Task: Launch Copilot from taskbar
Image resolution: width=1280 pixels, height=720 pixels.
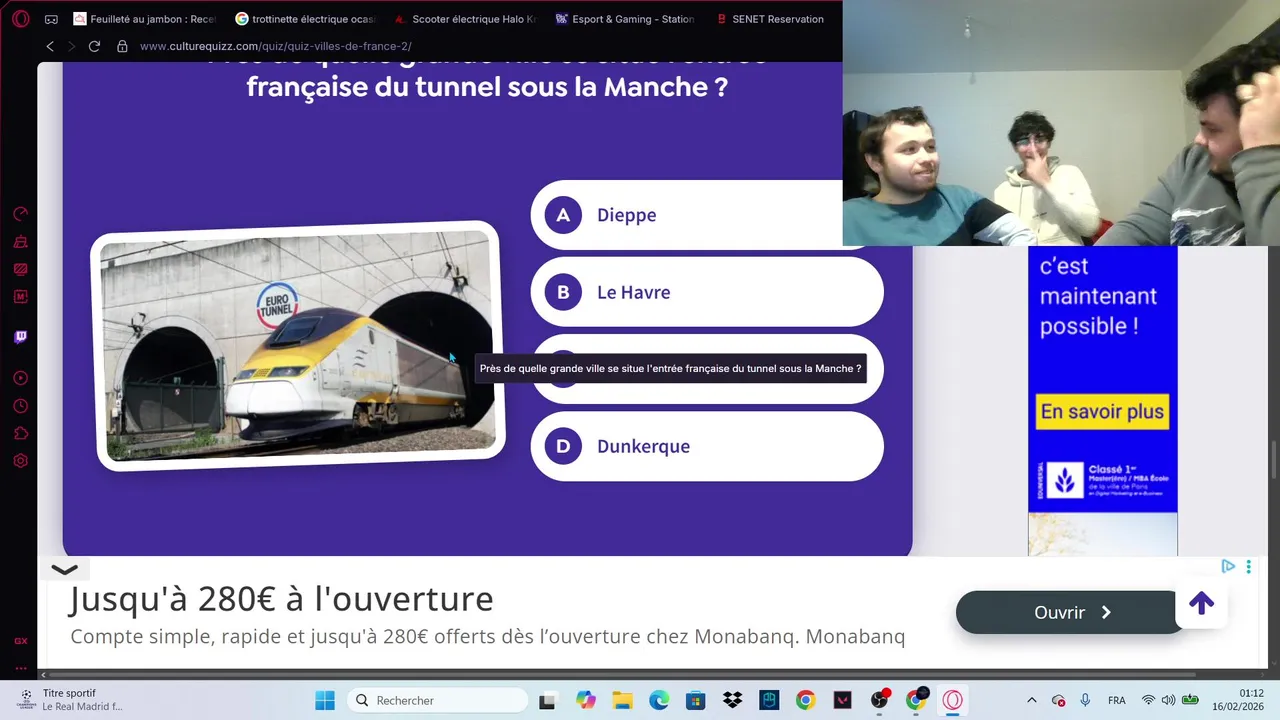Action: 585,700
